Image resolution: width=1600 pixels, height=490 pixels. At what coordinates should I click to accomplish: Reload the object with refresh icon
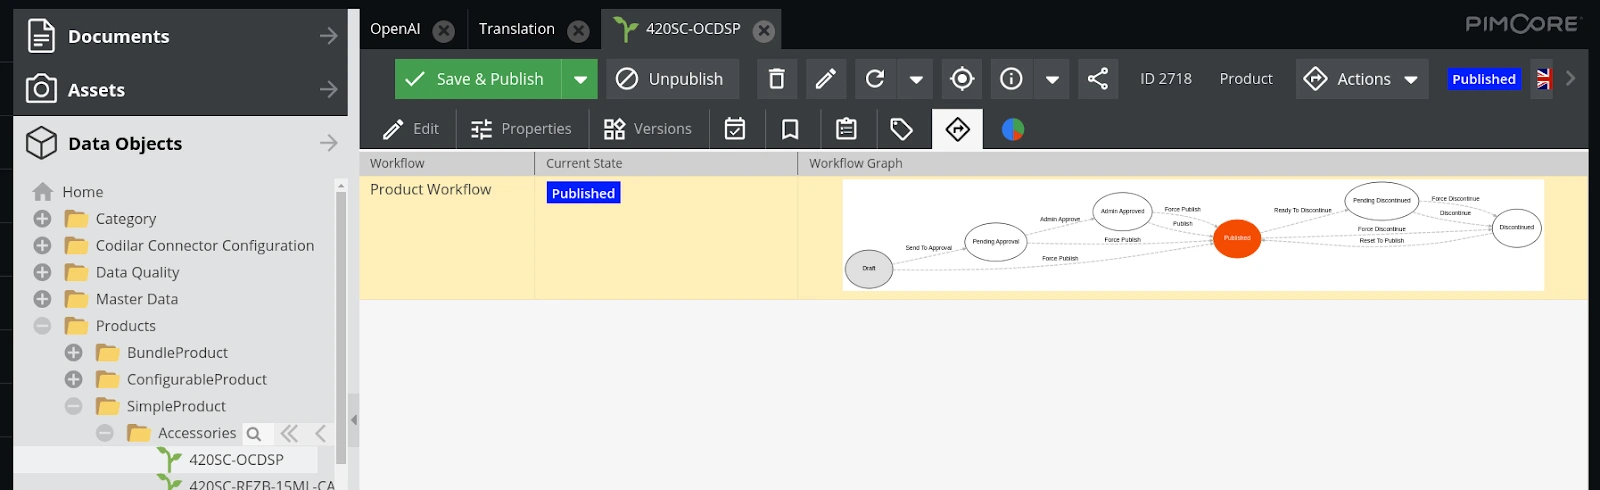[x=875, y=79]
